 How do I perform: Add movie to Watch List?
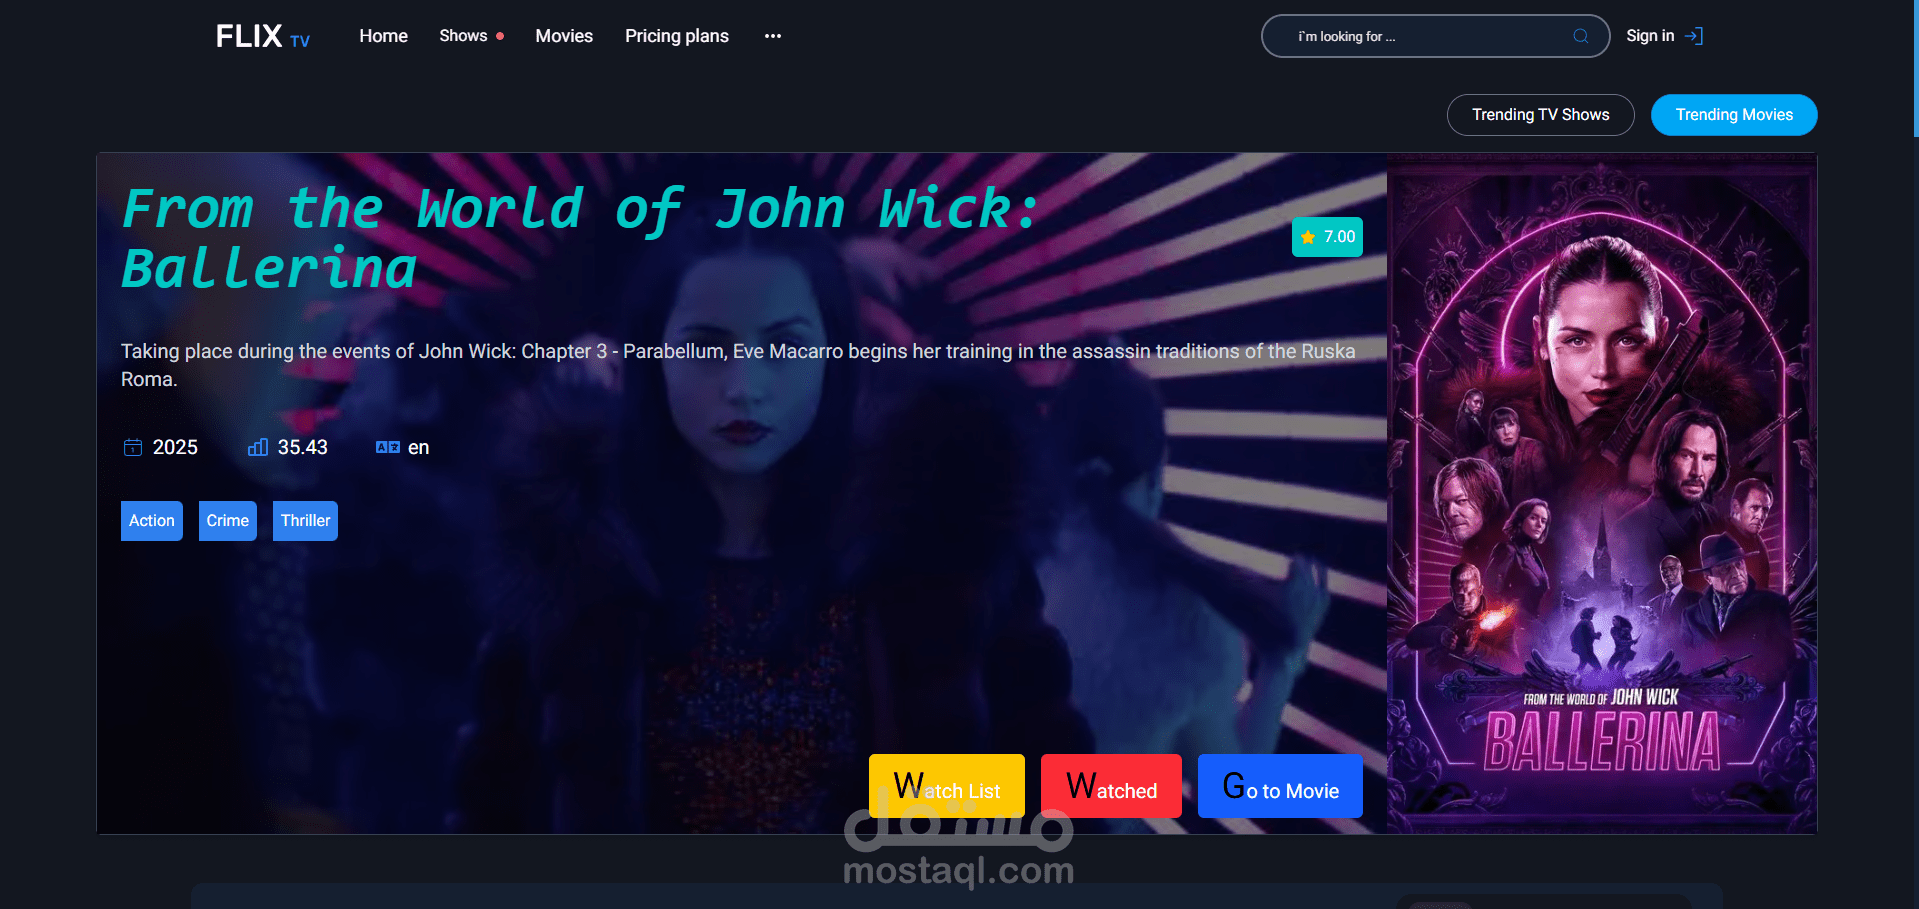click(947, 786)
